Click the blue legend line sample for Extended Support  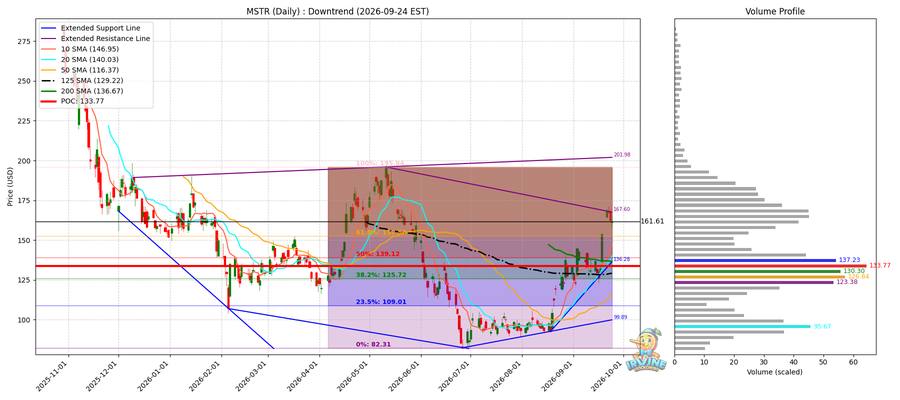(48, 28)
